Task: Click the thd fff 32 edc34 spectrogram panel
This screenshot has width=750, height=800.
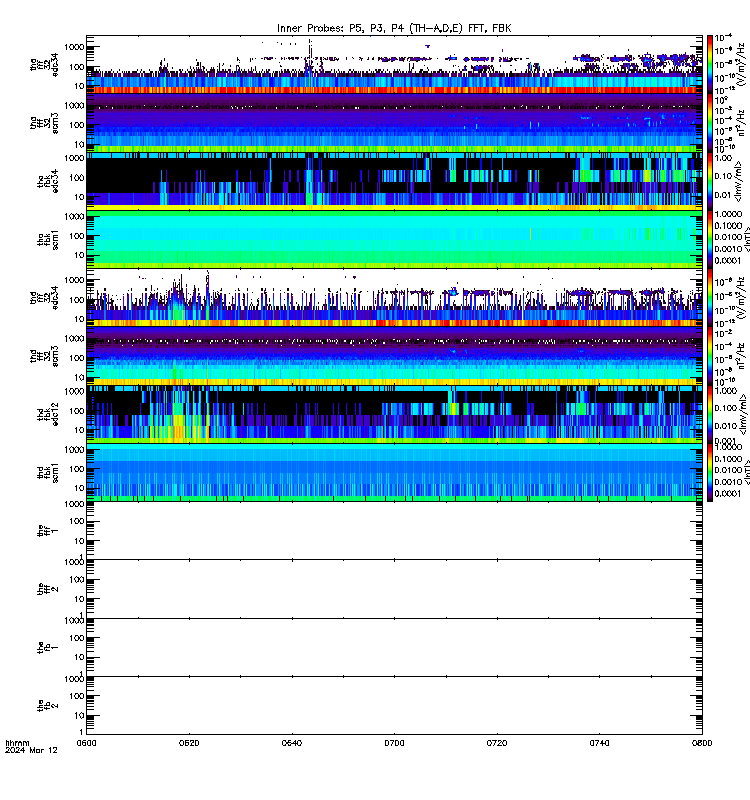Action: coord(394,297)
